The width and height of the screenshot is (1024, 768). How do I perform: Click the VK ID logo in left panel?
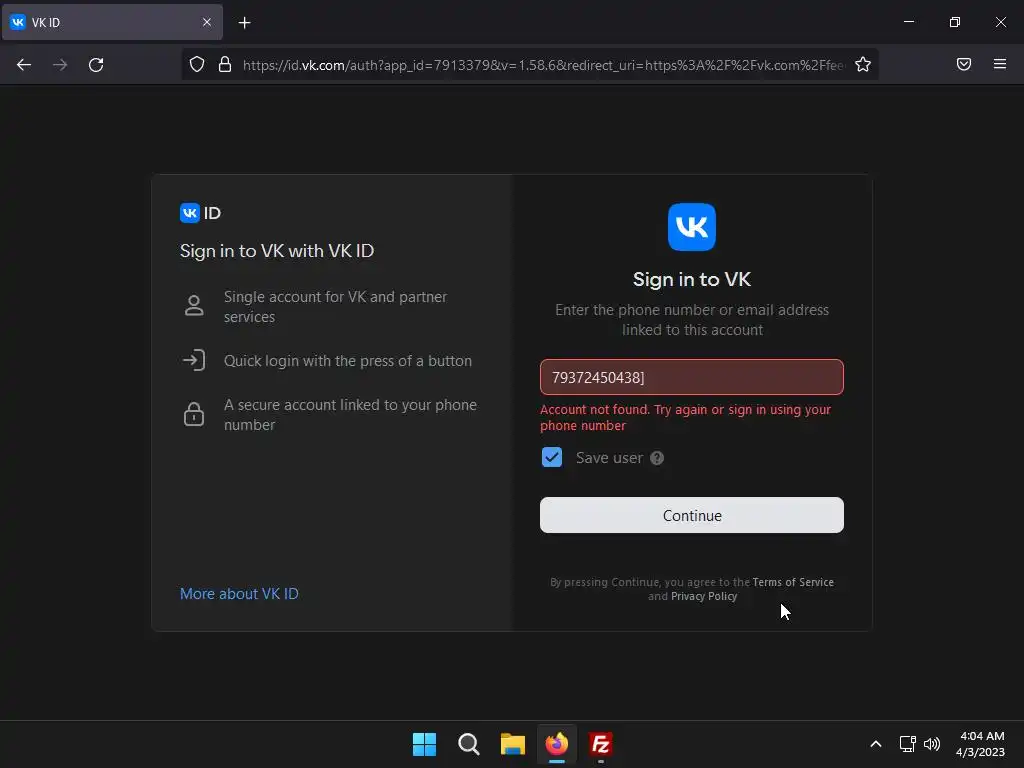point(200,213)
